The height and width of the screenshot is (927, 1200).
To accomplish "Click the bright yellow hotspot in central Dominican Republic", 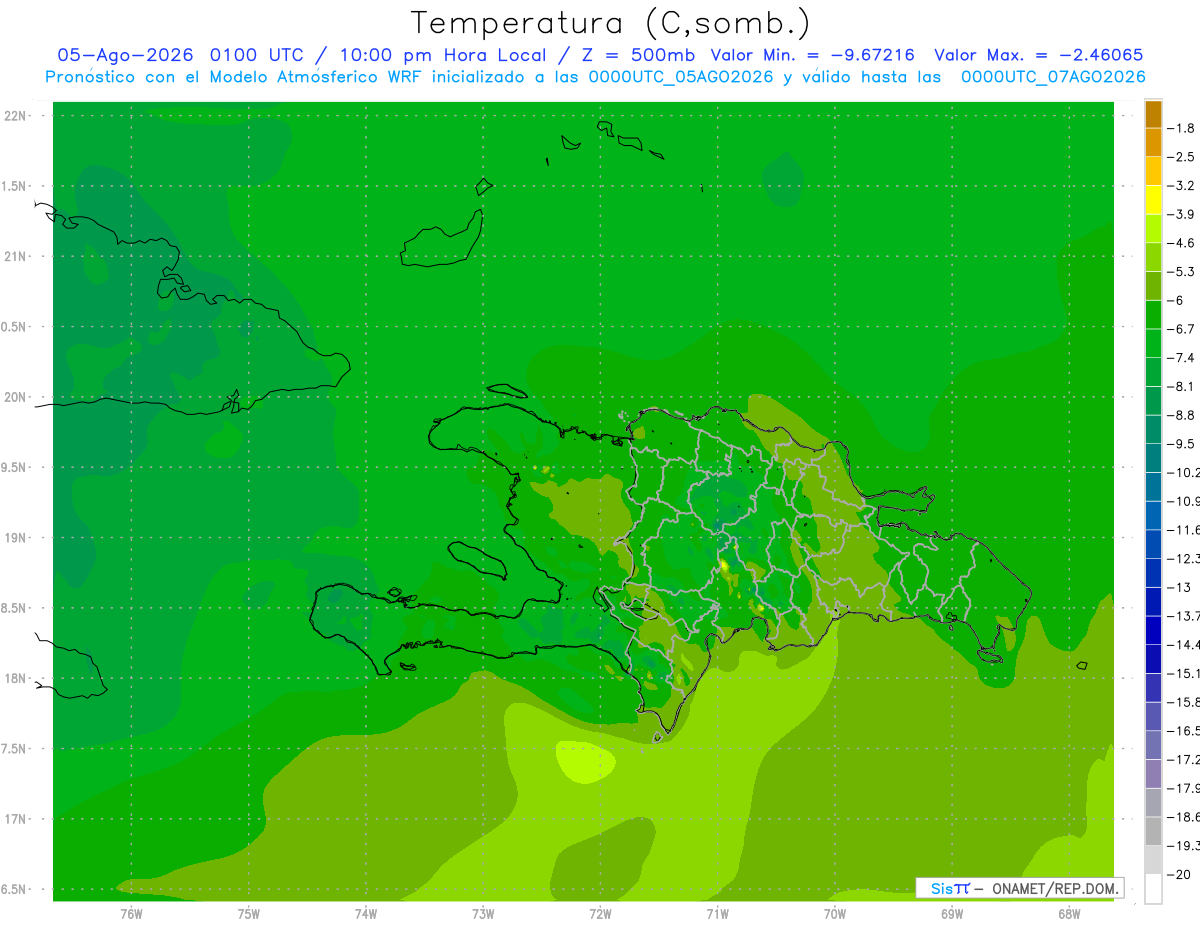I will tap(725, 566).
